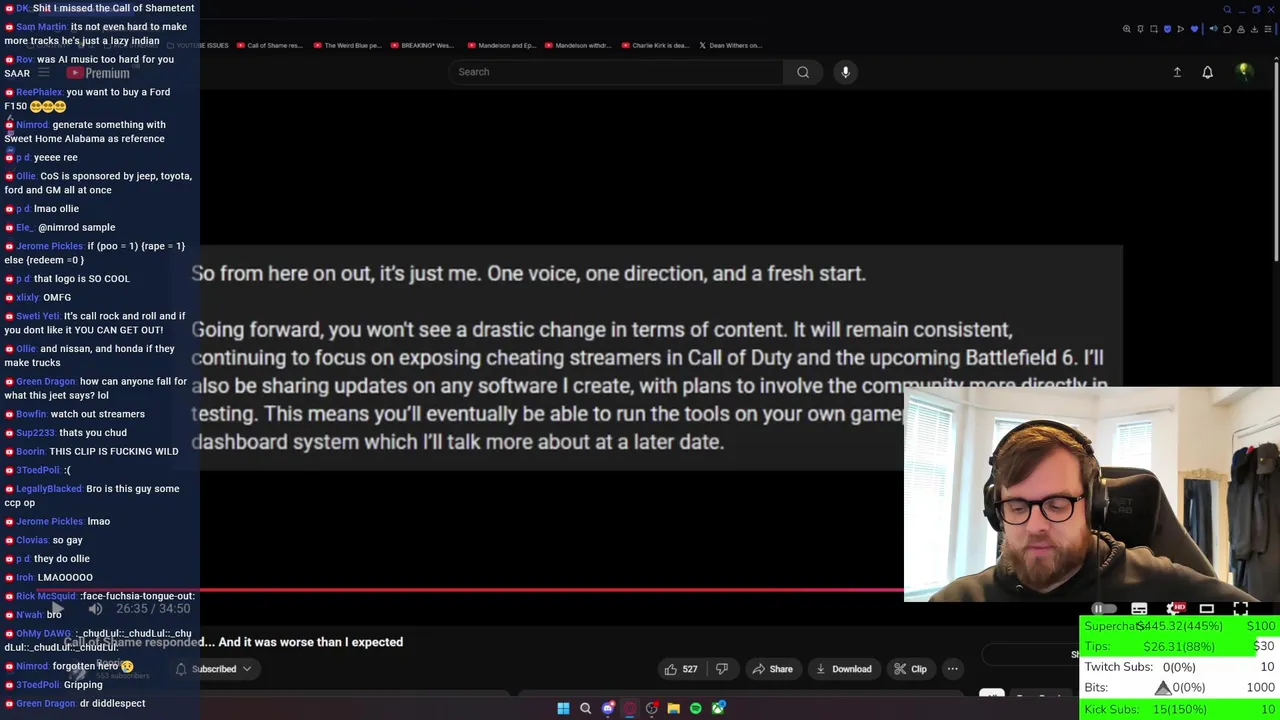The image size is (1280, 720).
Task: Click the blue heart bookmark icon
Action: (x=1194, y=29)
